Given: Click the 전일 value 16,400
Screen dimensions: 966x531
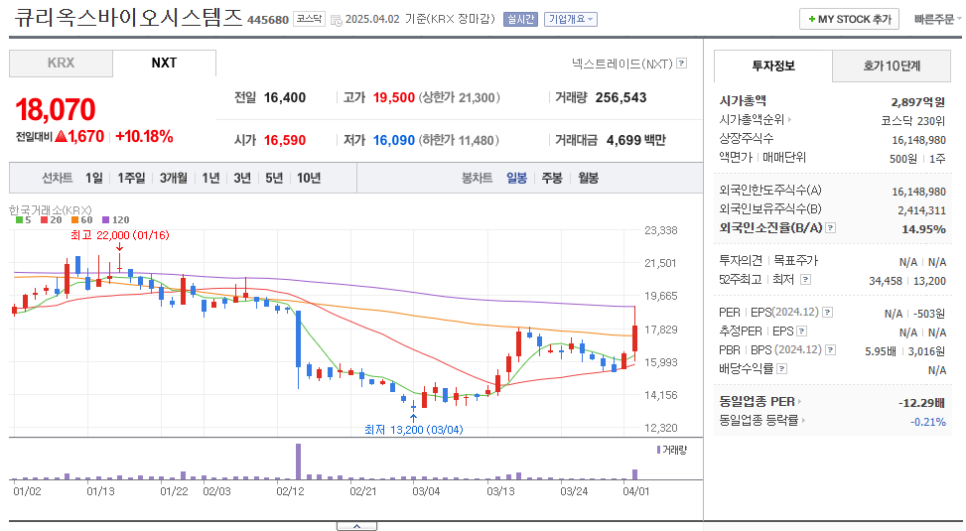Looking at the screenshot, I should pos(285,97).
